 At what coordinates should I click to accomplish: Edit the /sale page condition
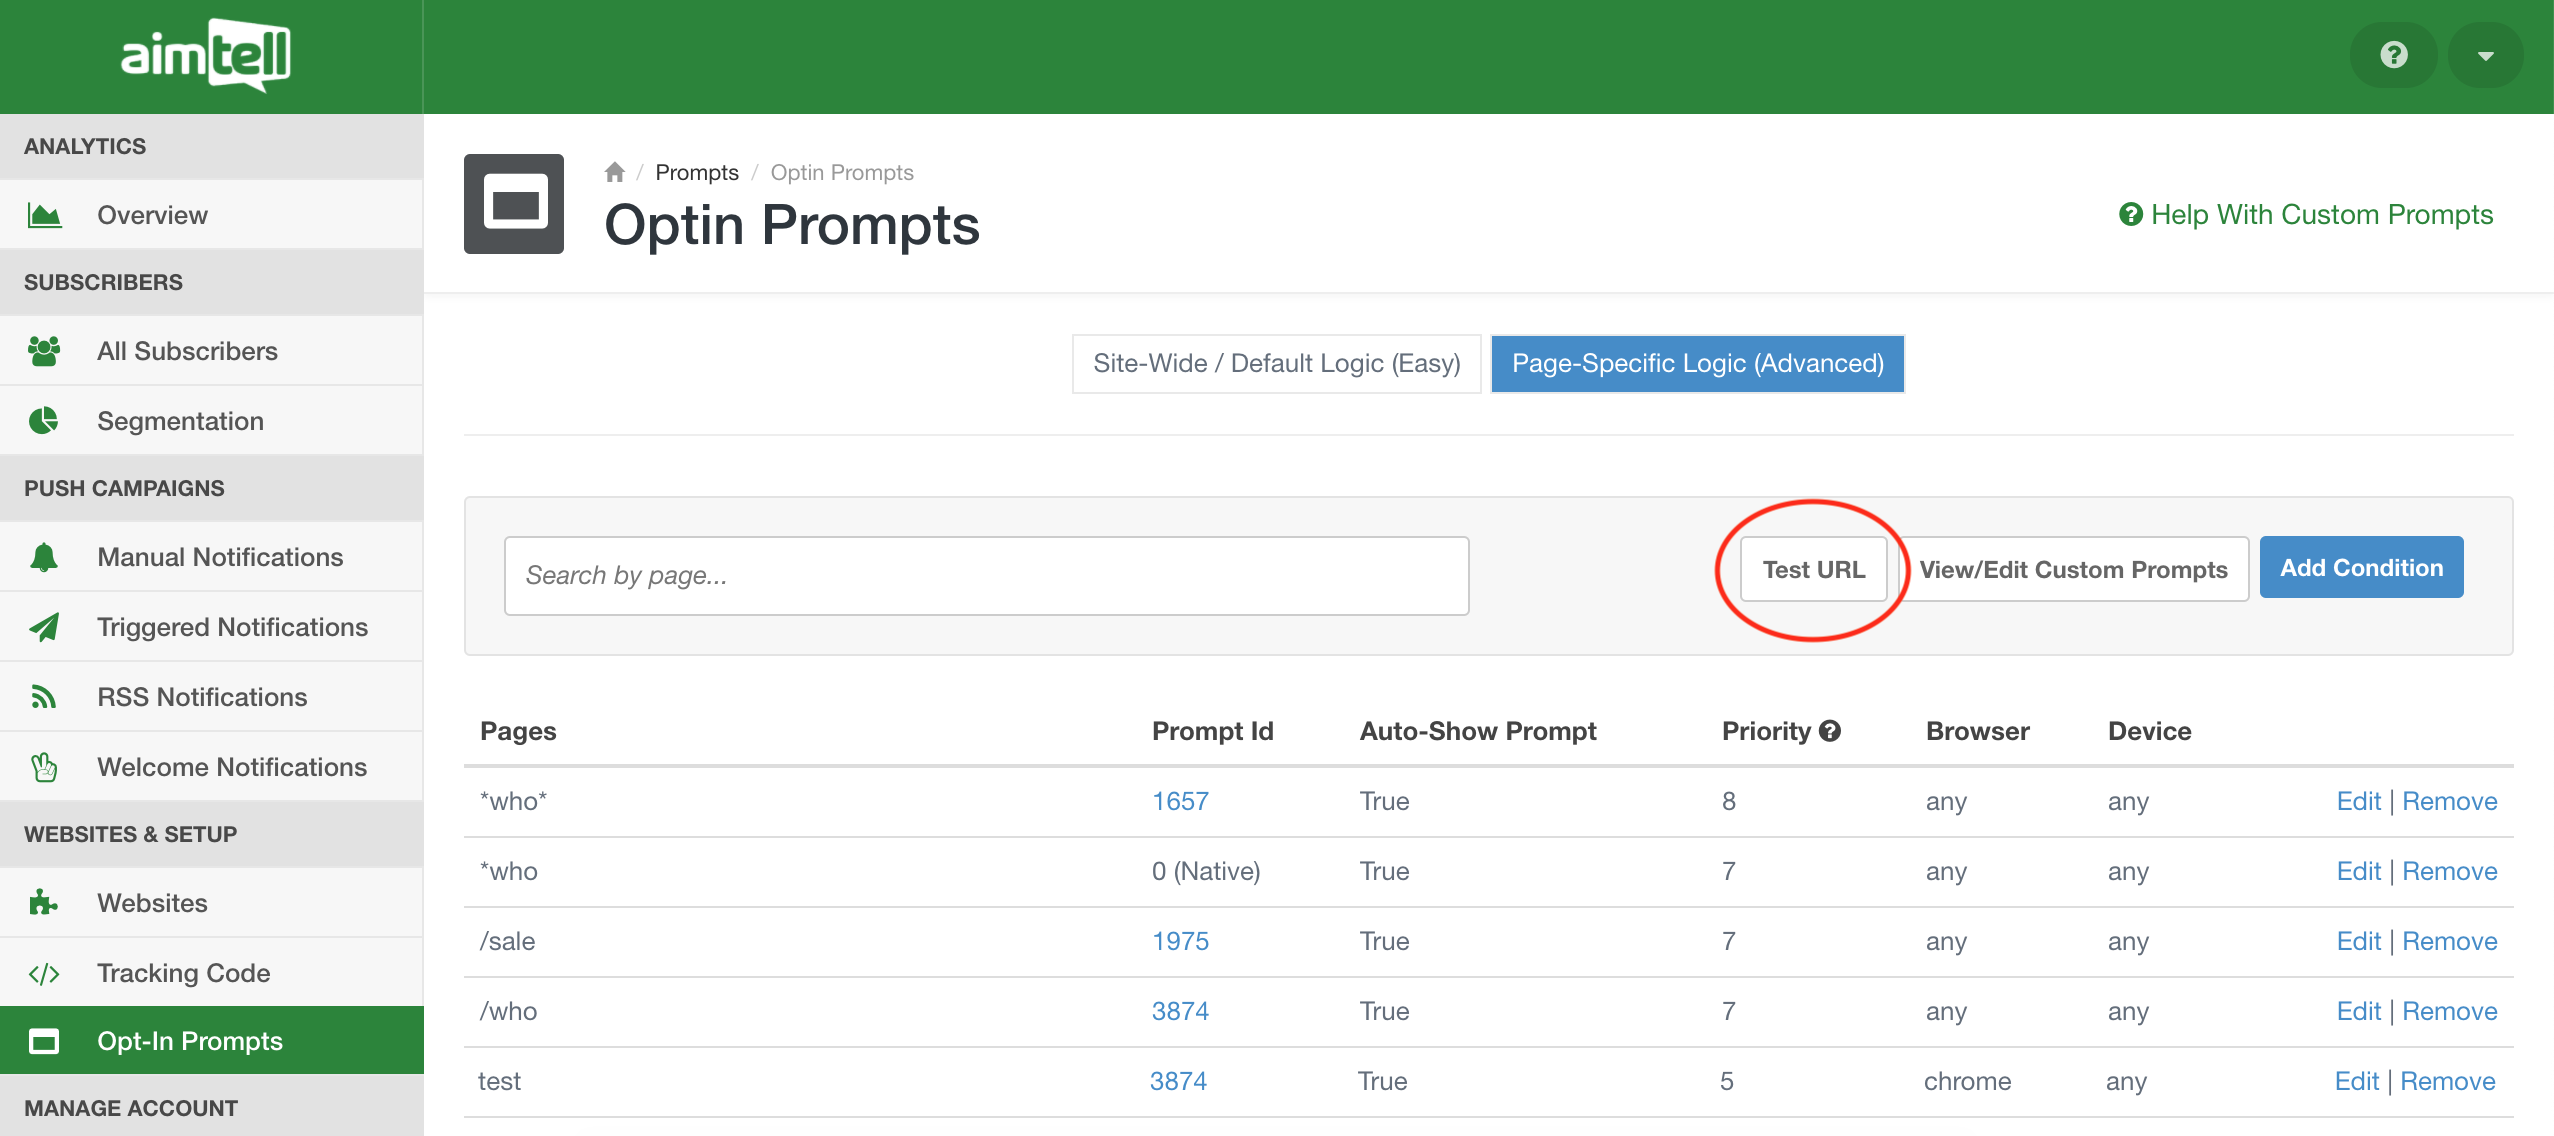(x=2358, y=941)
